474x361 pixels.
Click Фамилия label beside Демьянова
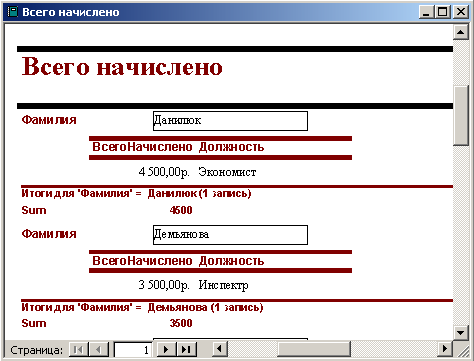pyautogui.click(x=49, y=234)
